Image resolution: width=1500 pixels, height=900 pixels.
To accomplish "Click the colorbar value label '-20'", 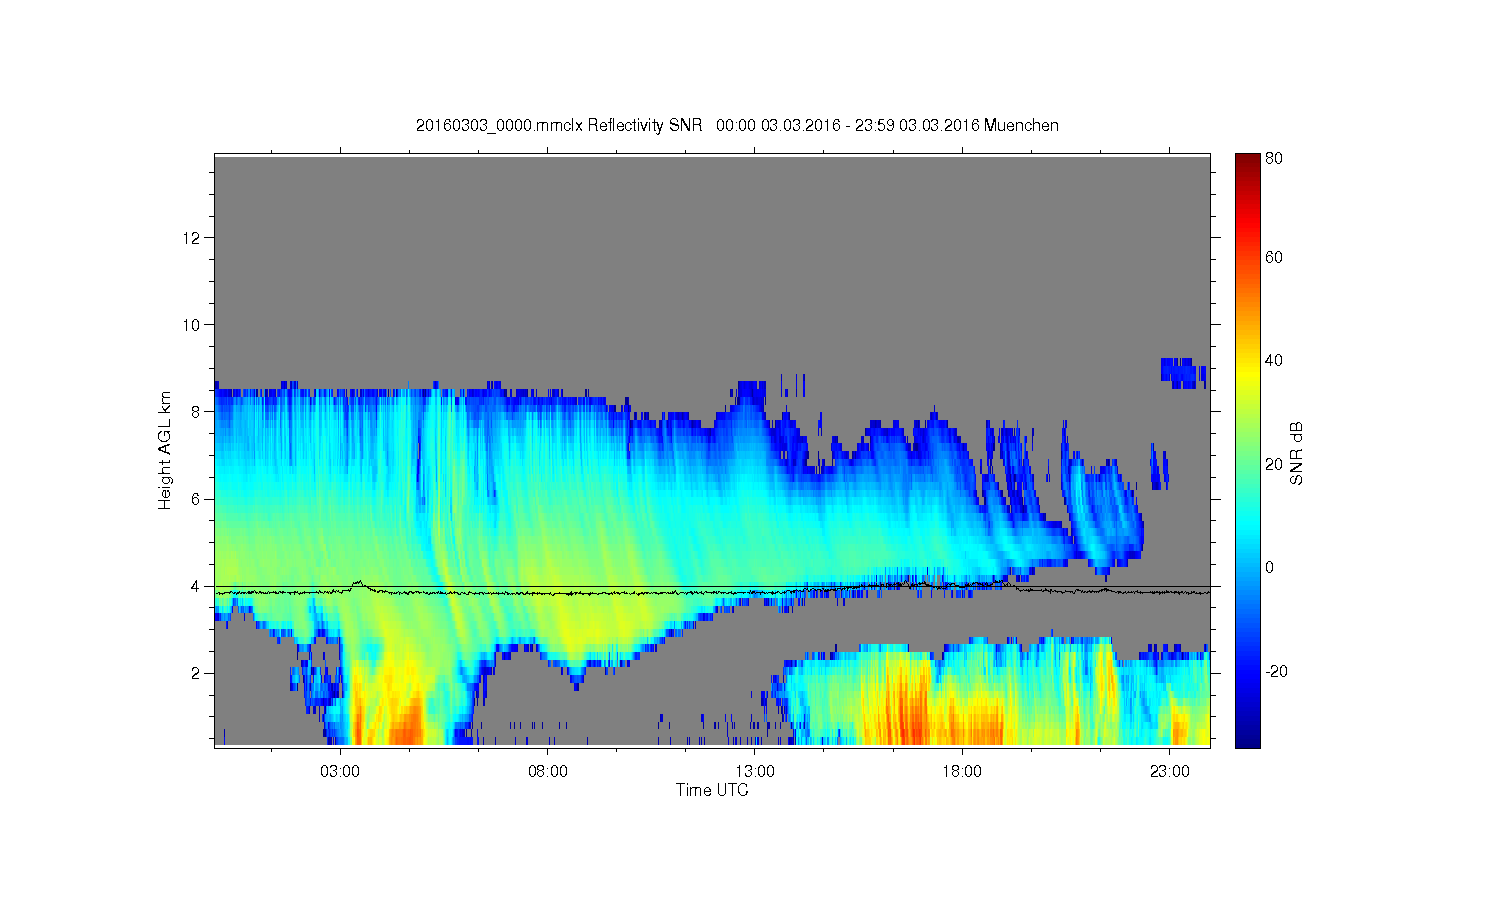I will click(1276, 671).
